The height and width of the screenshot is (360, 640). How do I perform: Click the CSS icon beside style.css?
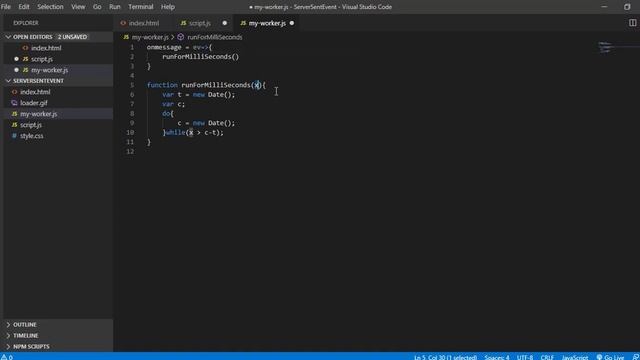click(x=14, y=136)
